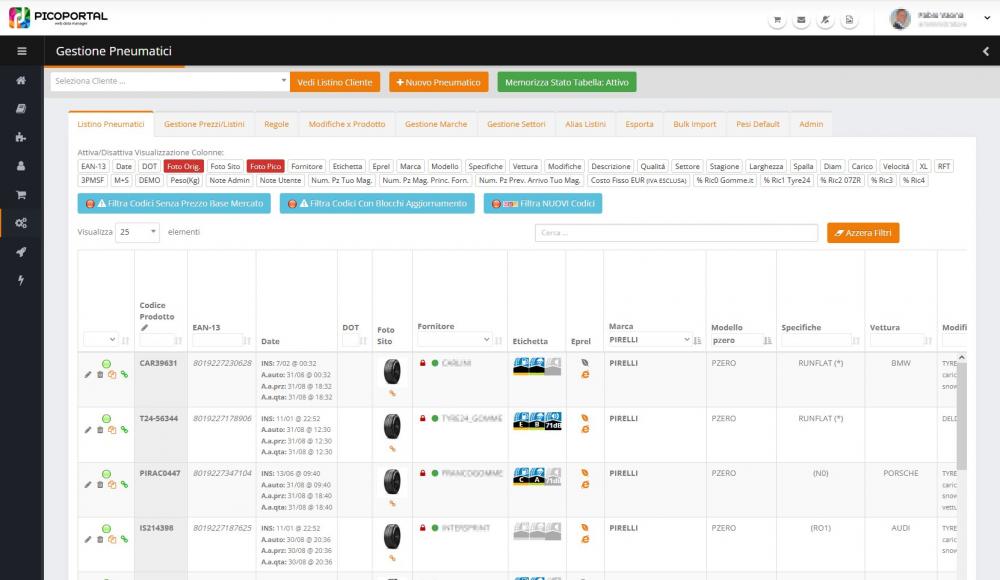This screenshot has height=580, width=1000.
Task: Click orange link under CAR39631 tire photo
Action: 392,393
